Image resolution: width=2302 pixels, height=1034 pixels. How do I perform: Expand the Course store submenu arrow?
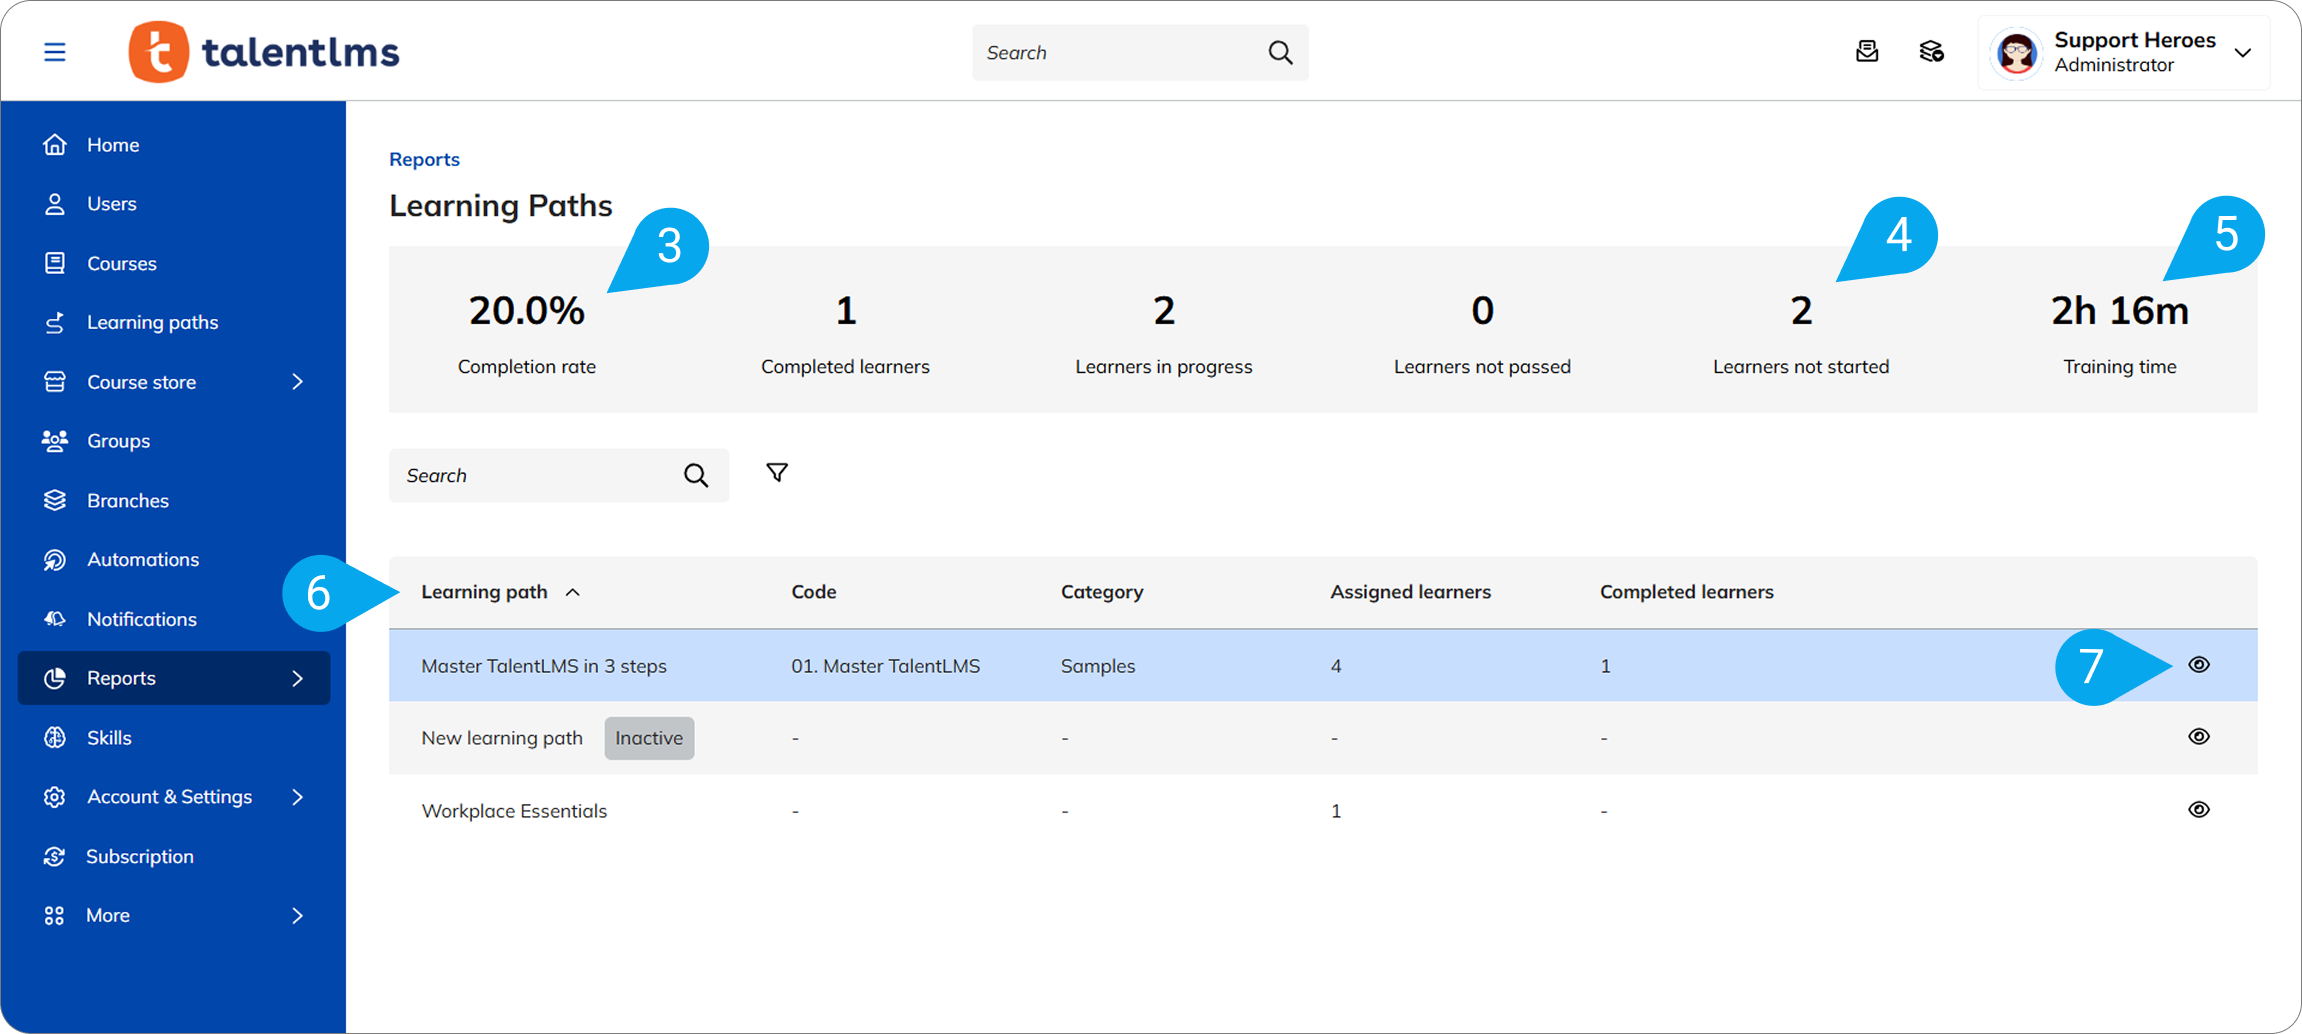[x=297, y=382]
